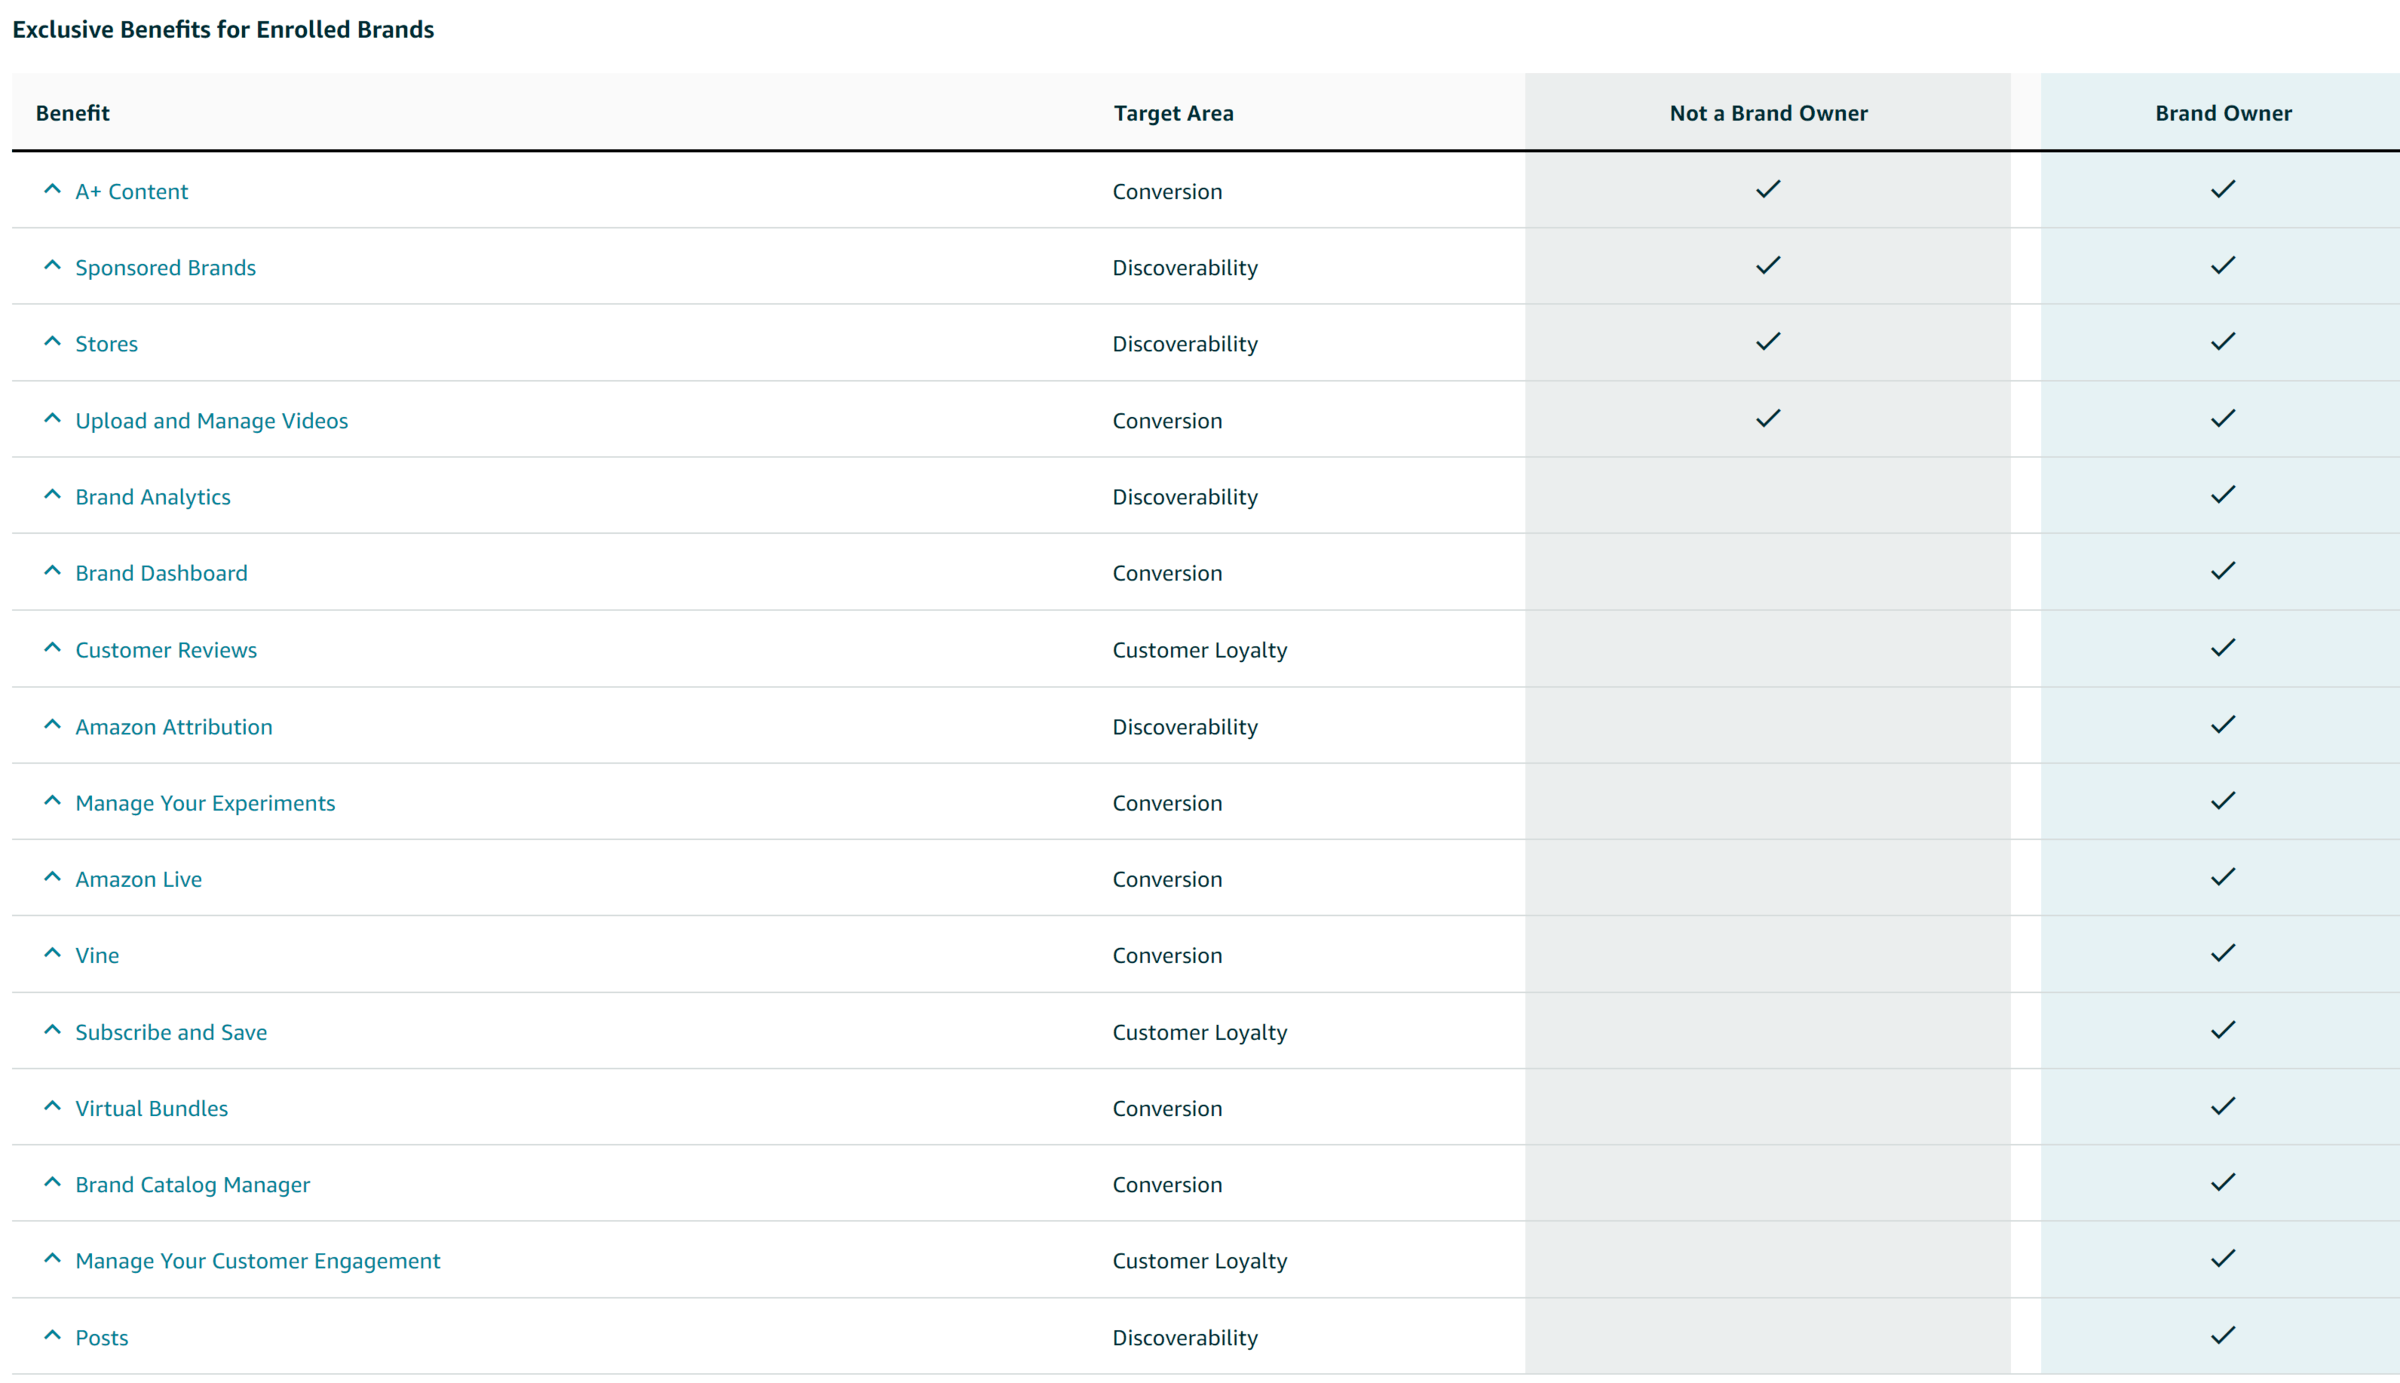Click 'Conversion' in the A+ Content row
This screenshot has height=1383, width=2400.
click(x=1167, y=191)
